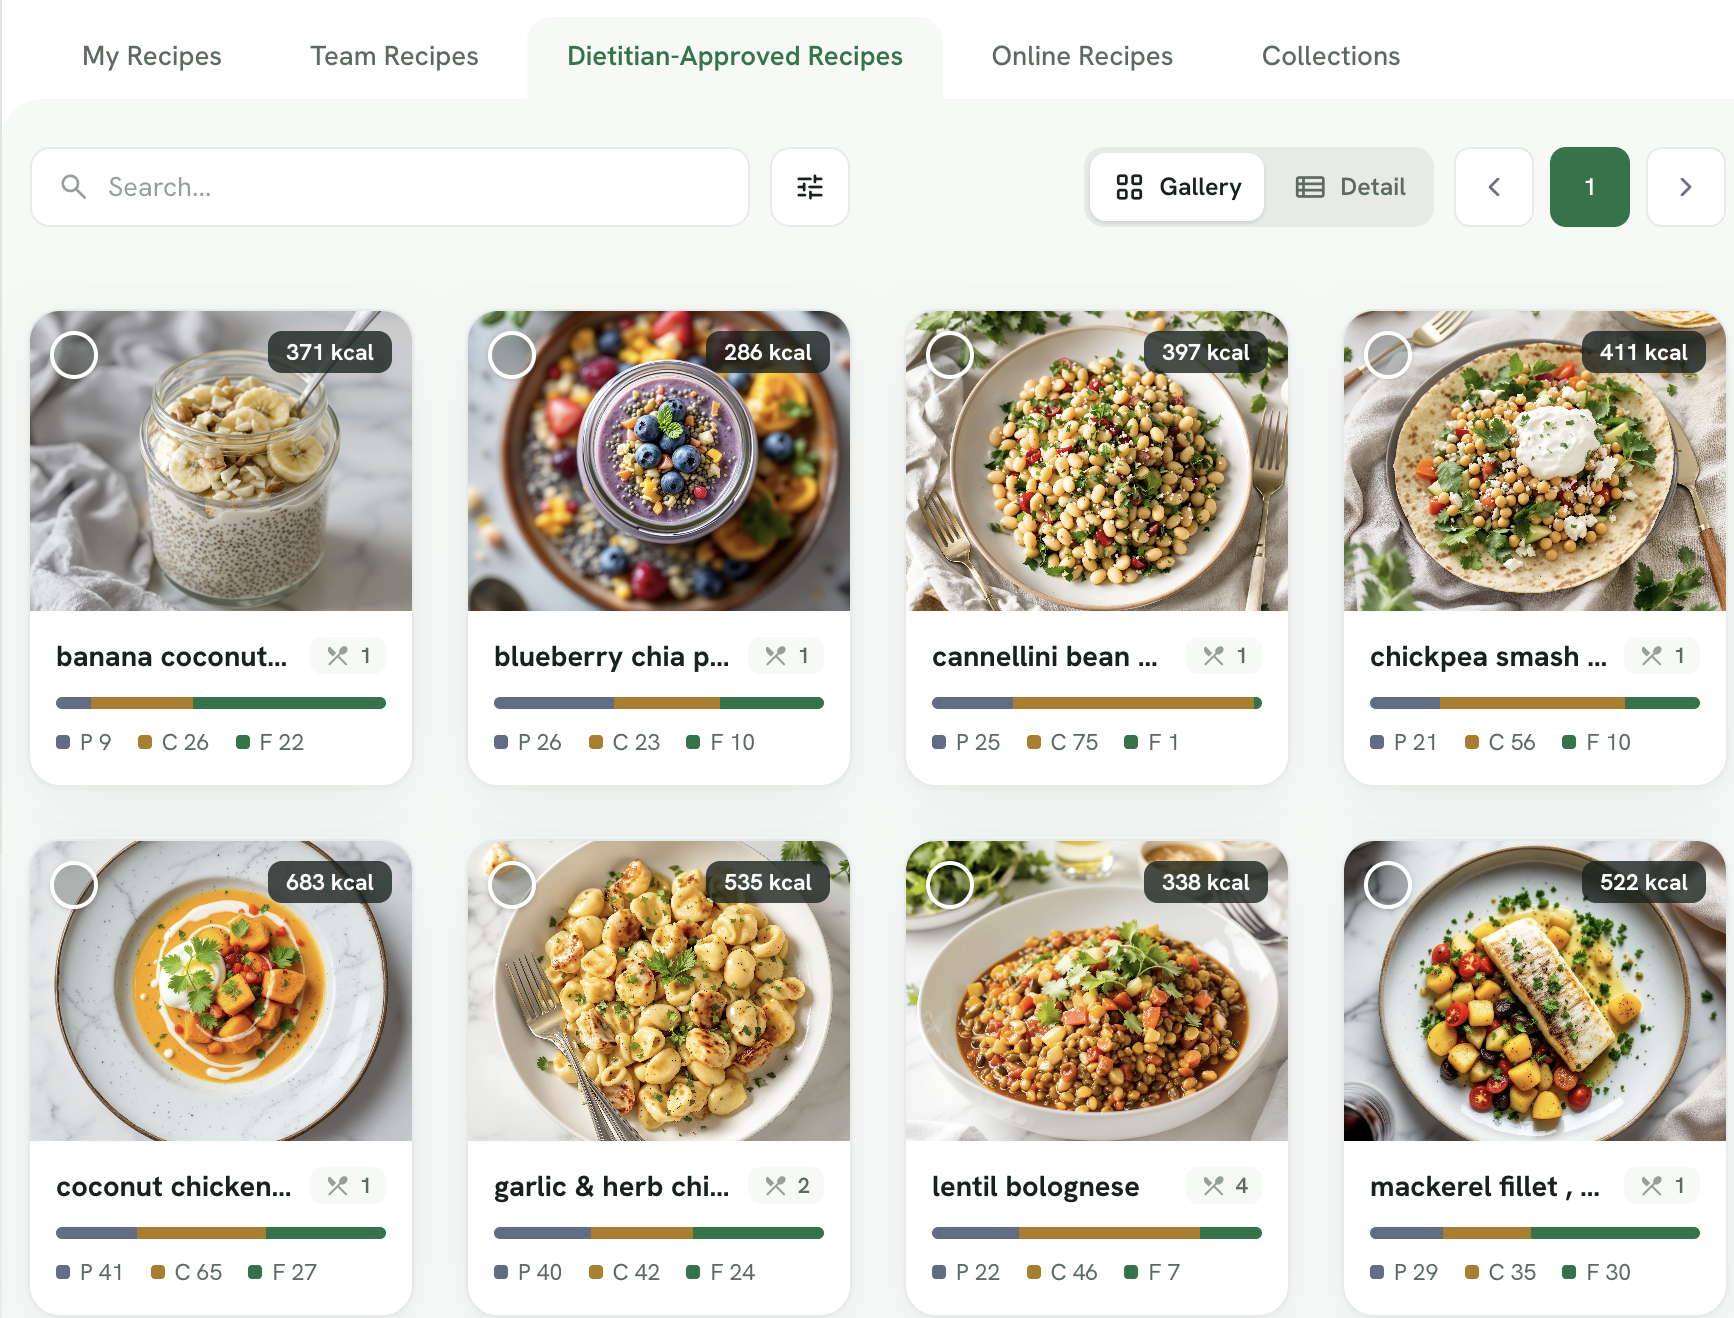Click into the Search input field
Screen dimensions: 1734x1318
(390, 187)
